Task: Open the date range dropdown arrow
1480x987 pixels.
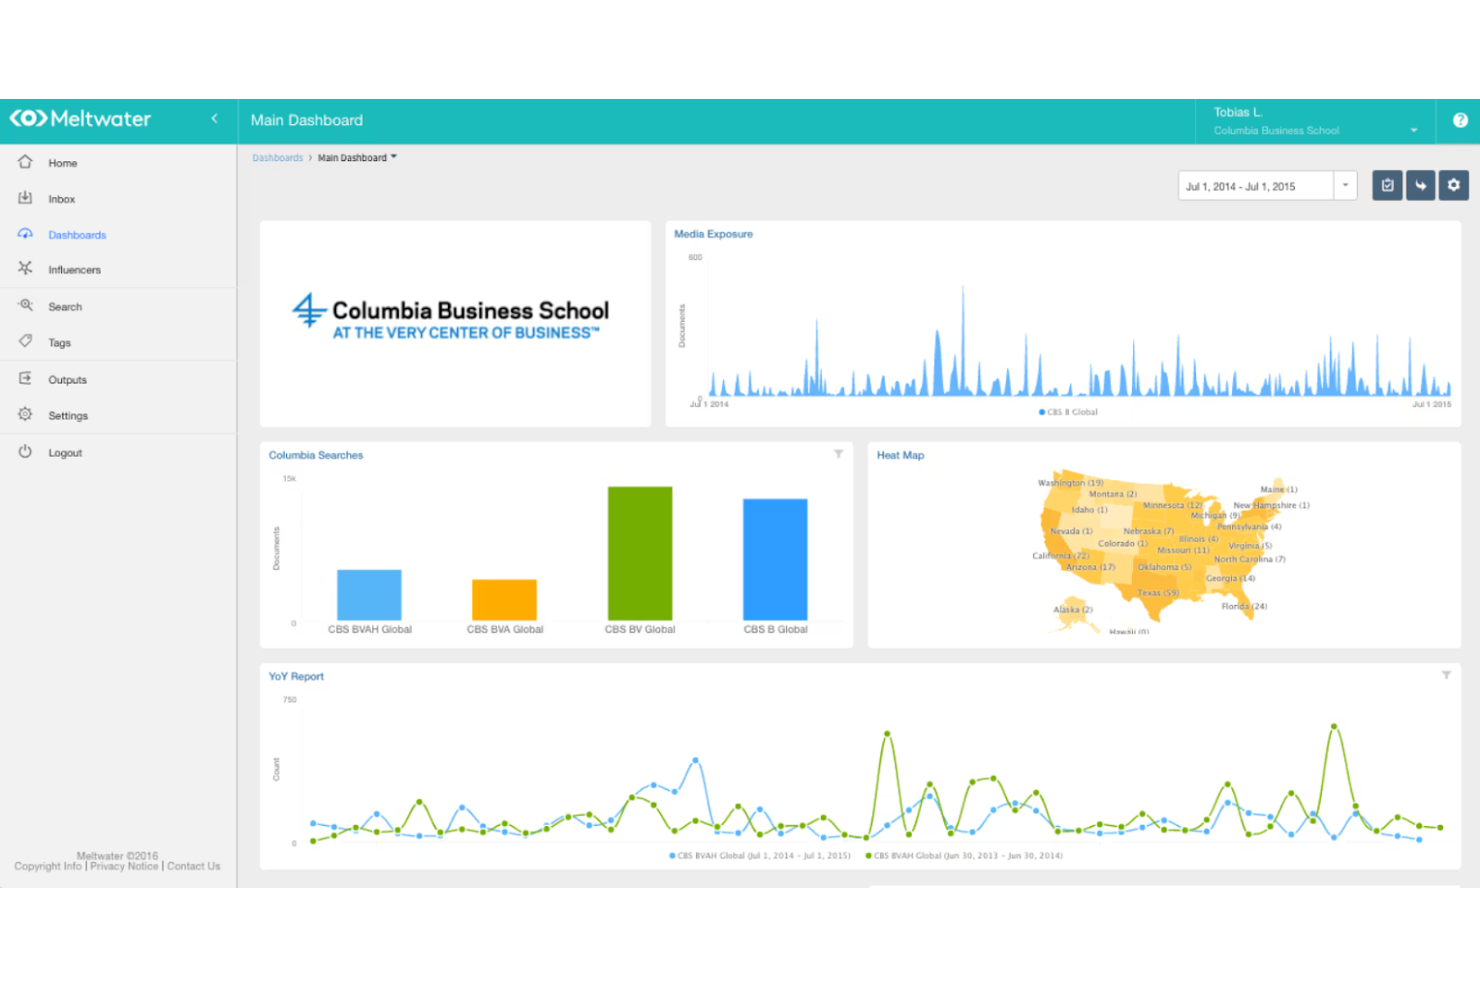Action: click(x=1345, y=185)
